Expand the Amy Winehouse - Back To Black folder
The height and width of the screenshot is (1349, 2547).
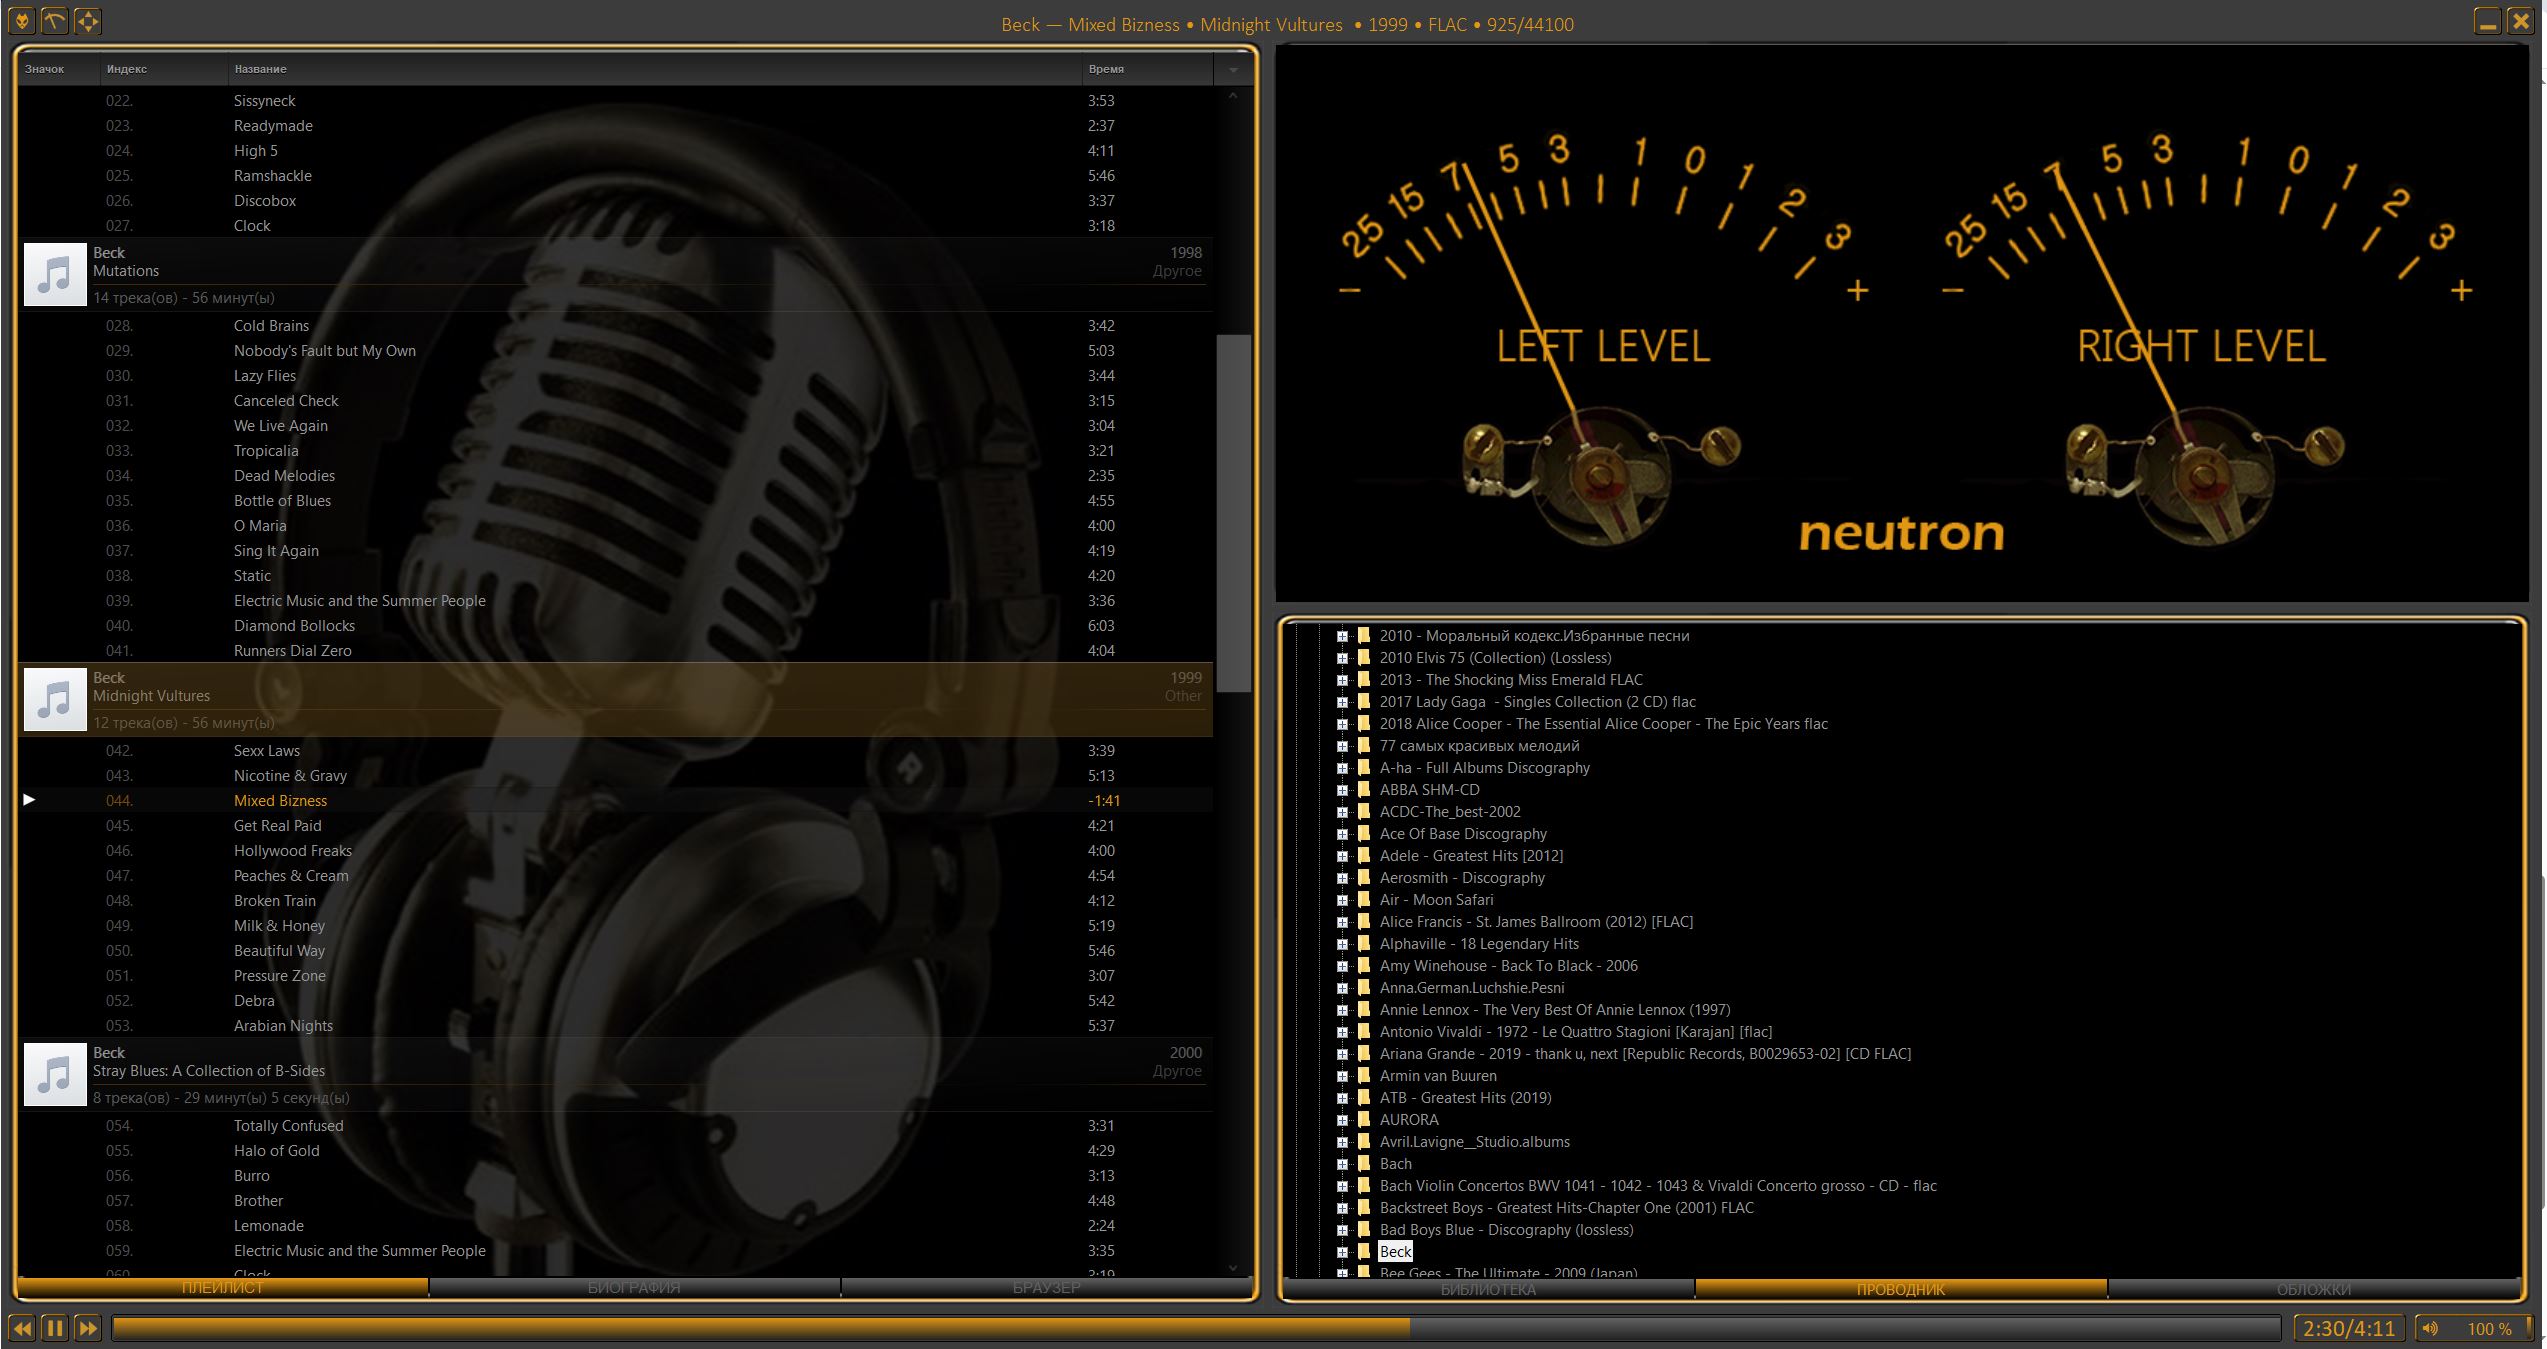tap(1342, 966)
